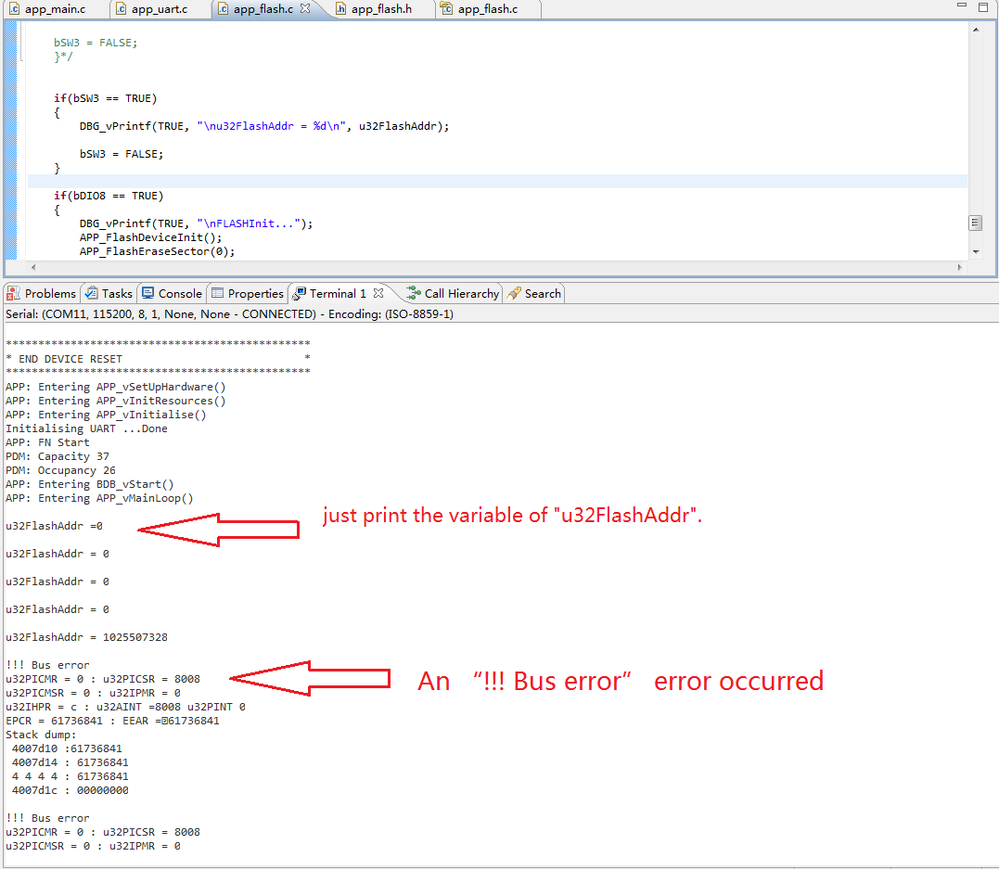
Task: Click the Terminal 1 tab icon
Action: (x=299, y=294)
